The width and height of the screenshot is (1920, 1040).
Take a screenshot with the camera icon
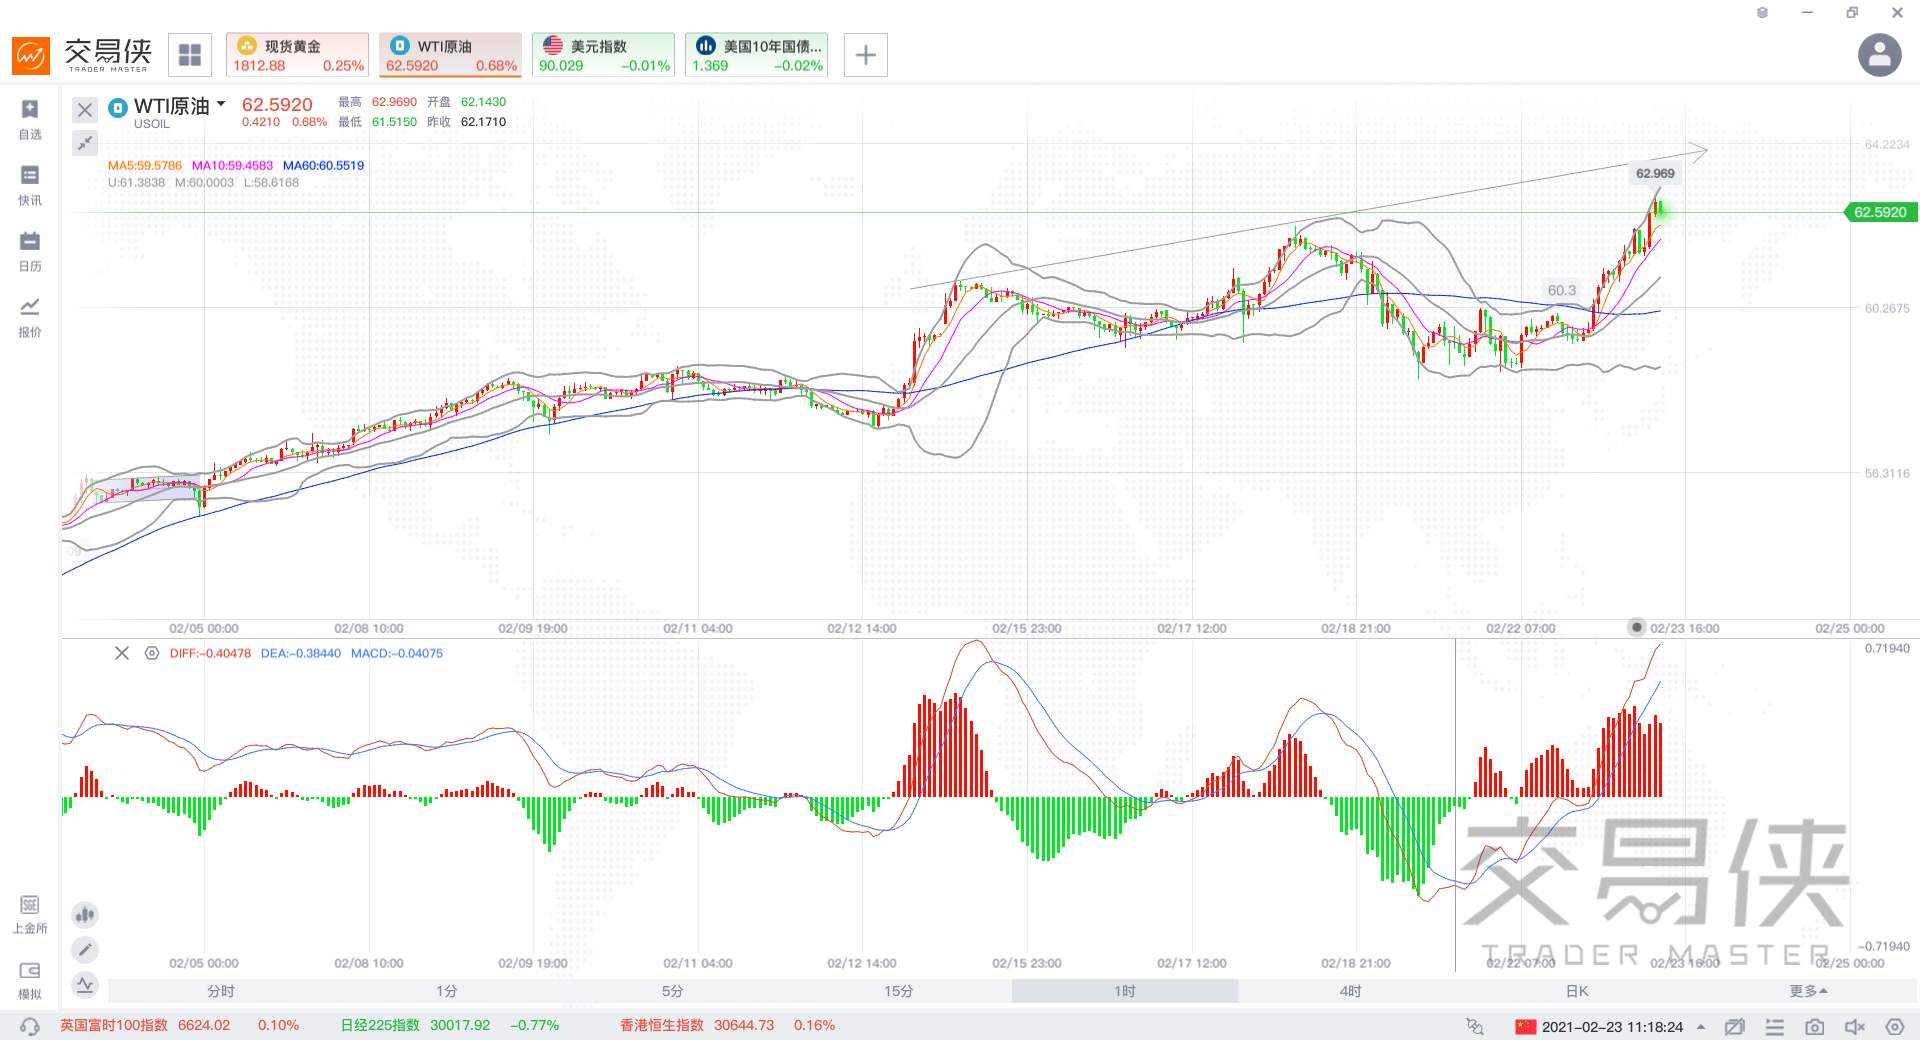tap(1814, 1026)
